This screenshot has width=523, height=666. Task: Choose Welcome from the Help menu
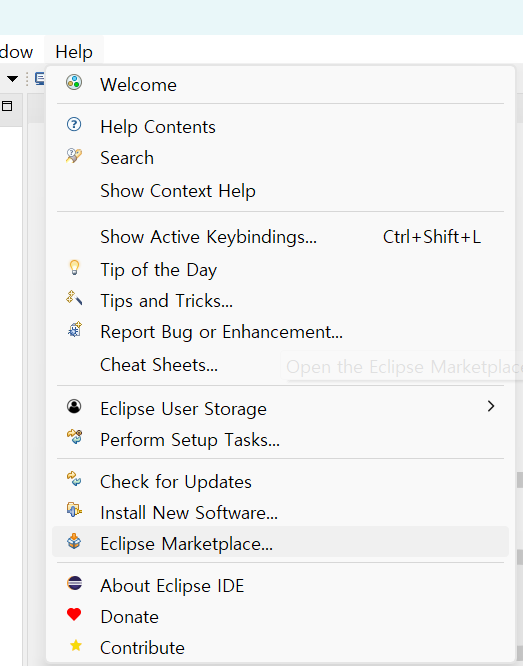[x=280, y=85]
